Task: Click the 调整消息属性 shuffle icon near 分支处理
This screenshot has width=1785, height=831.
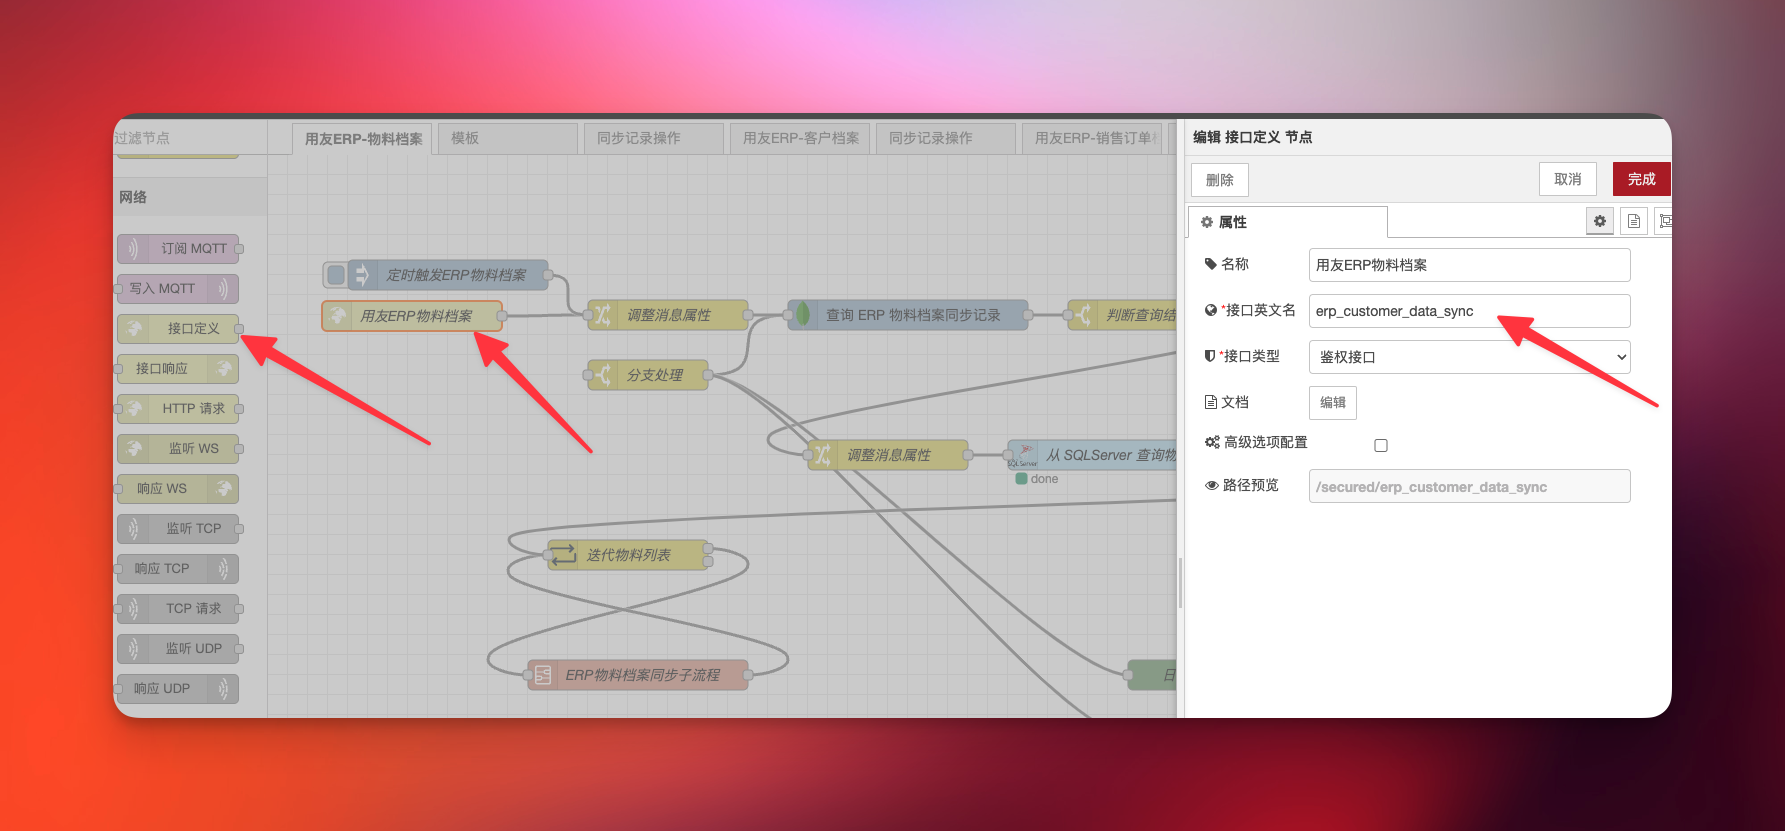Action: tap(822, 455)
